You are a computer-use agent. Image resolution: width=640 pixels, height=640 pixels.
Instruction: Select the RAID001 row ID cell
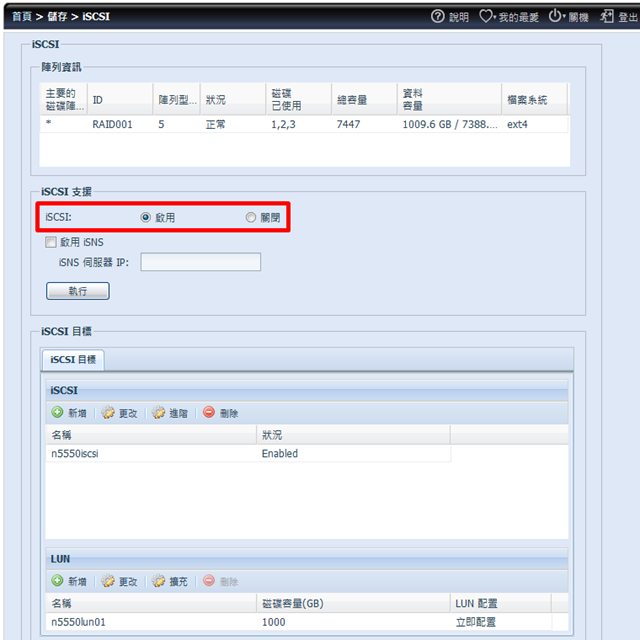click(112, 124)
